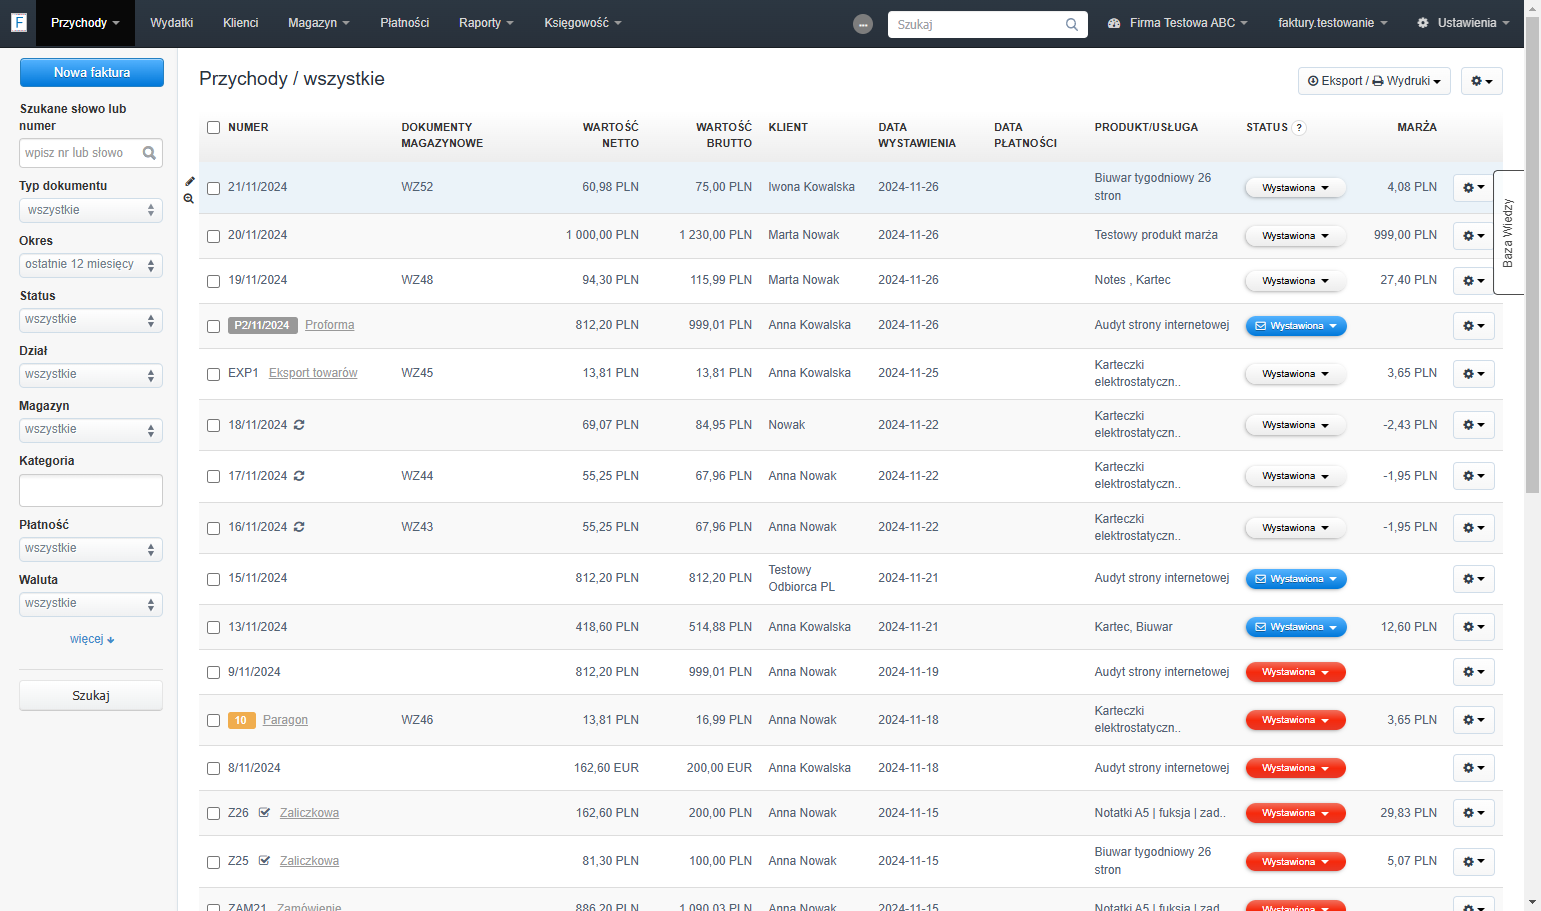Click the recurring icon next to invoice 16/11/2024
This screenshot has width=1541, height=911.
(299, 527)
